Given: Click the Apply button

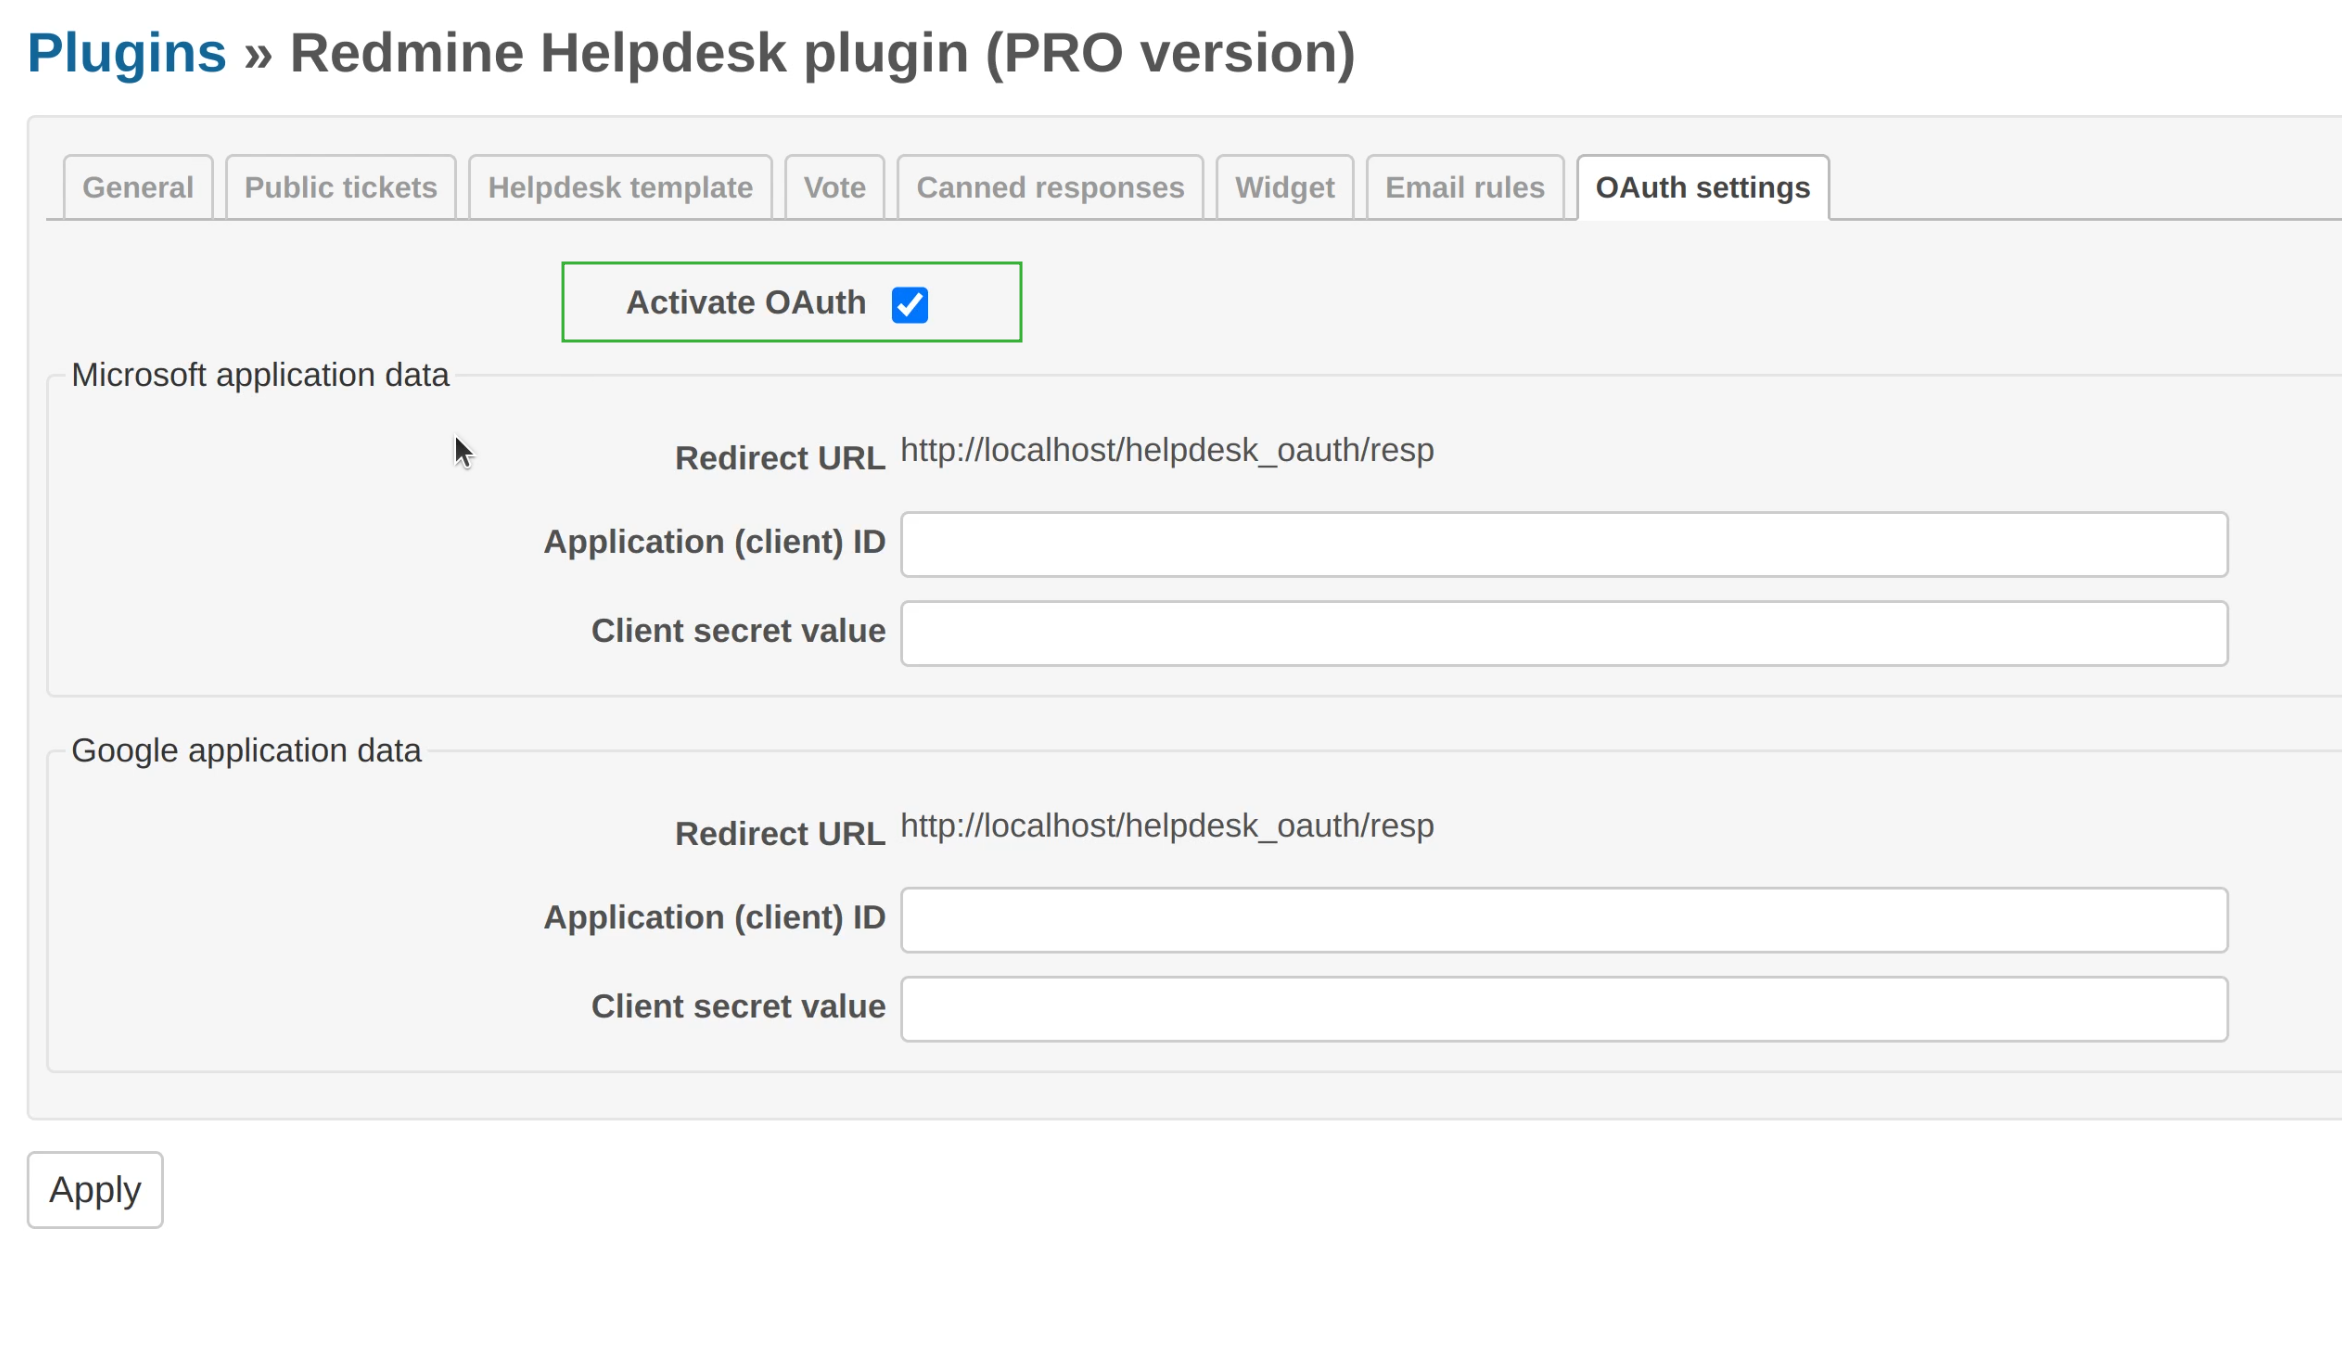Looking at the screenshot, I should point(95,1189).
